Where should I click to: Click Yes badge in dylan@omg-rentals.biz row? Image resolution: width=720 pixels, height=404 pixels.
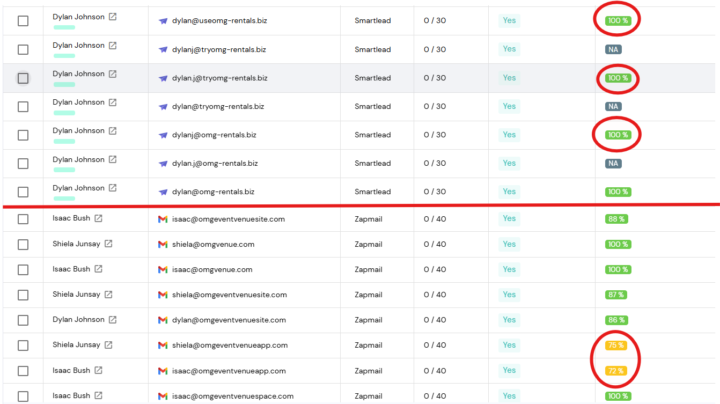tap(509, 191)
